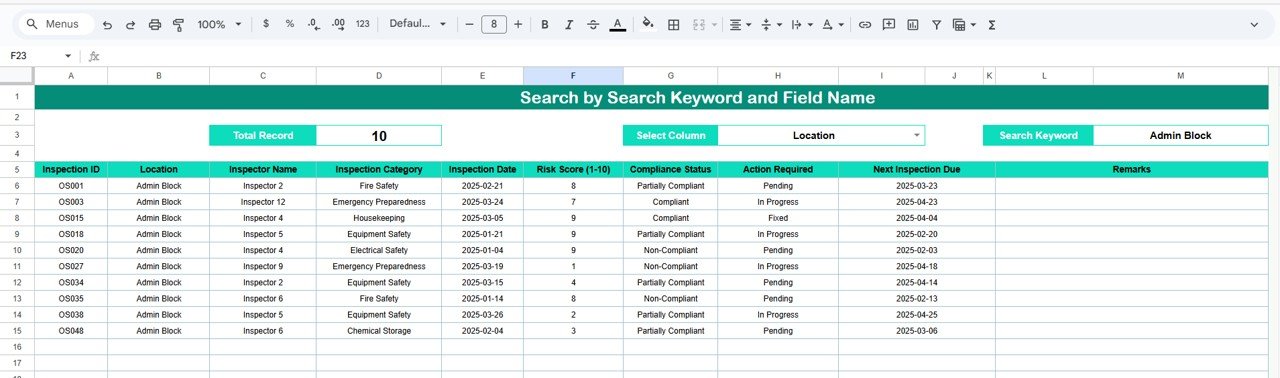The height and width of the screenshot is (378, 1280).
Task: Click the font size 8 field
Action: pyautogui.click(x=494, y=24)
